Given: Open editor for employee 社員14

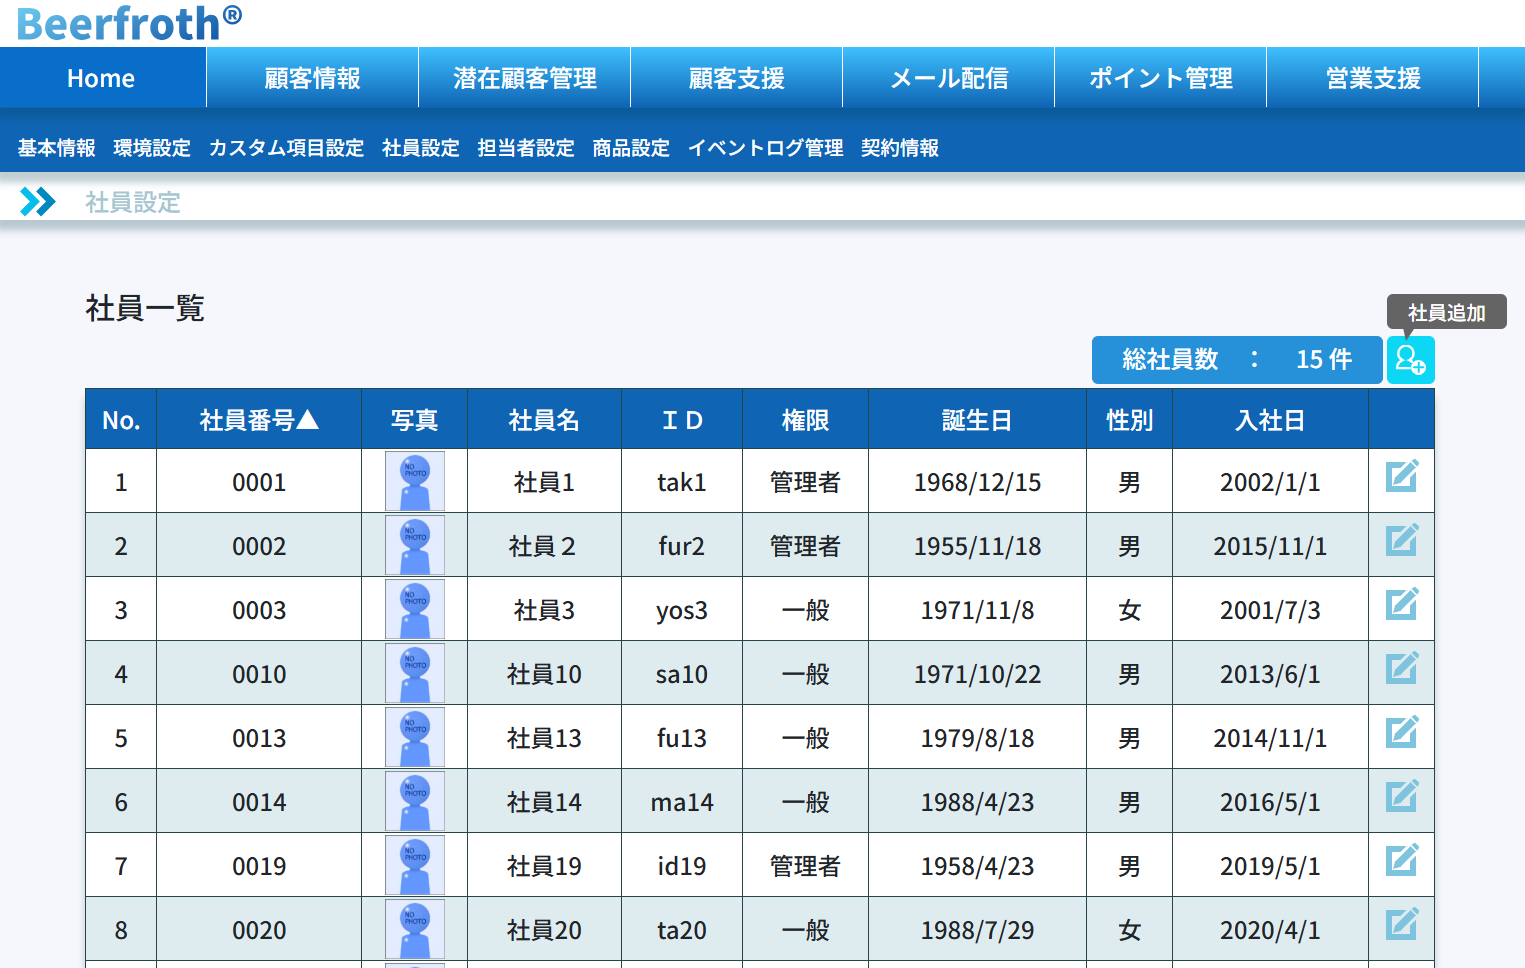Looking at the screenshot, I should 1401,797.
